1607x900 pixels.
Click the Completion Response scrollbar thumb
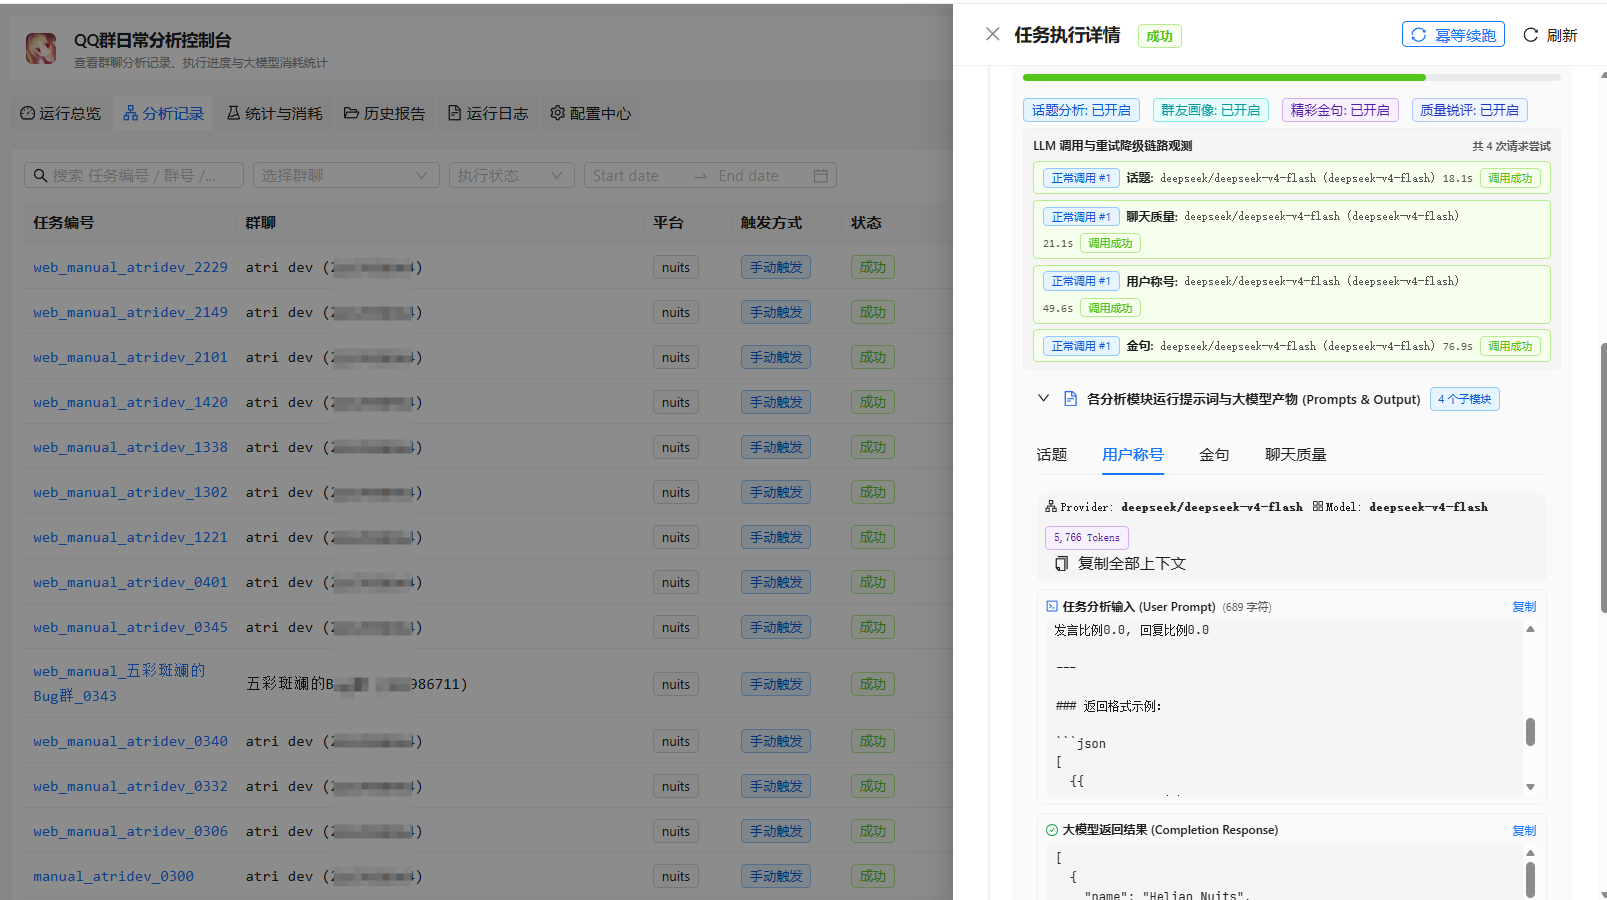(x=1530, y=879)
